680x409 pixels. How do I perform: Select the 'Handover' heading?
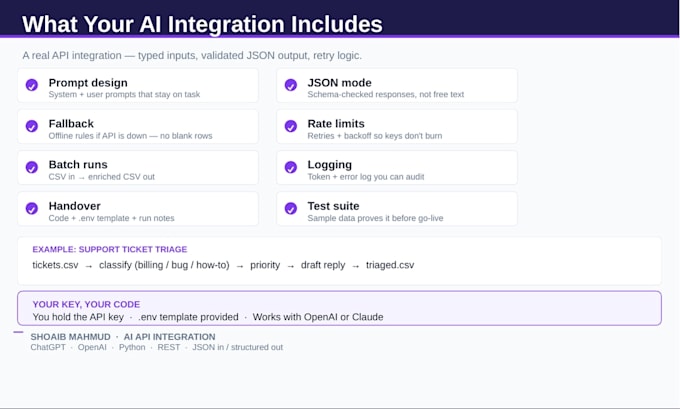coord(75,206)
